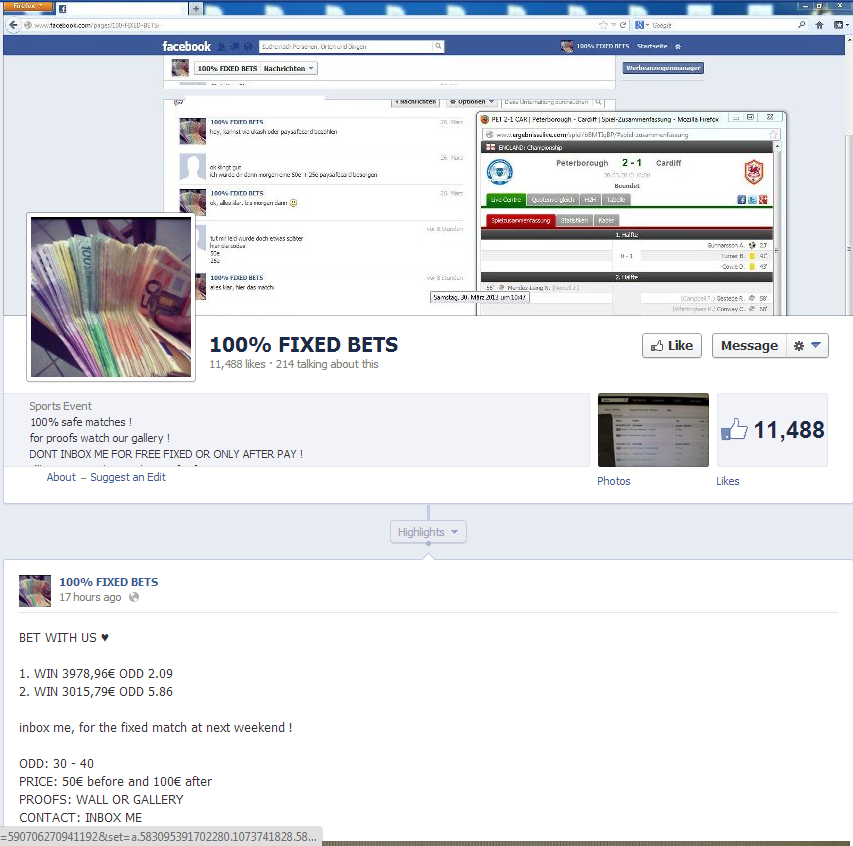Viewport: 853px width, 846px height.
Task: Click the PROOFS: WALL OR GALLERY line
Action: [101, 800]
